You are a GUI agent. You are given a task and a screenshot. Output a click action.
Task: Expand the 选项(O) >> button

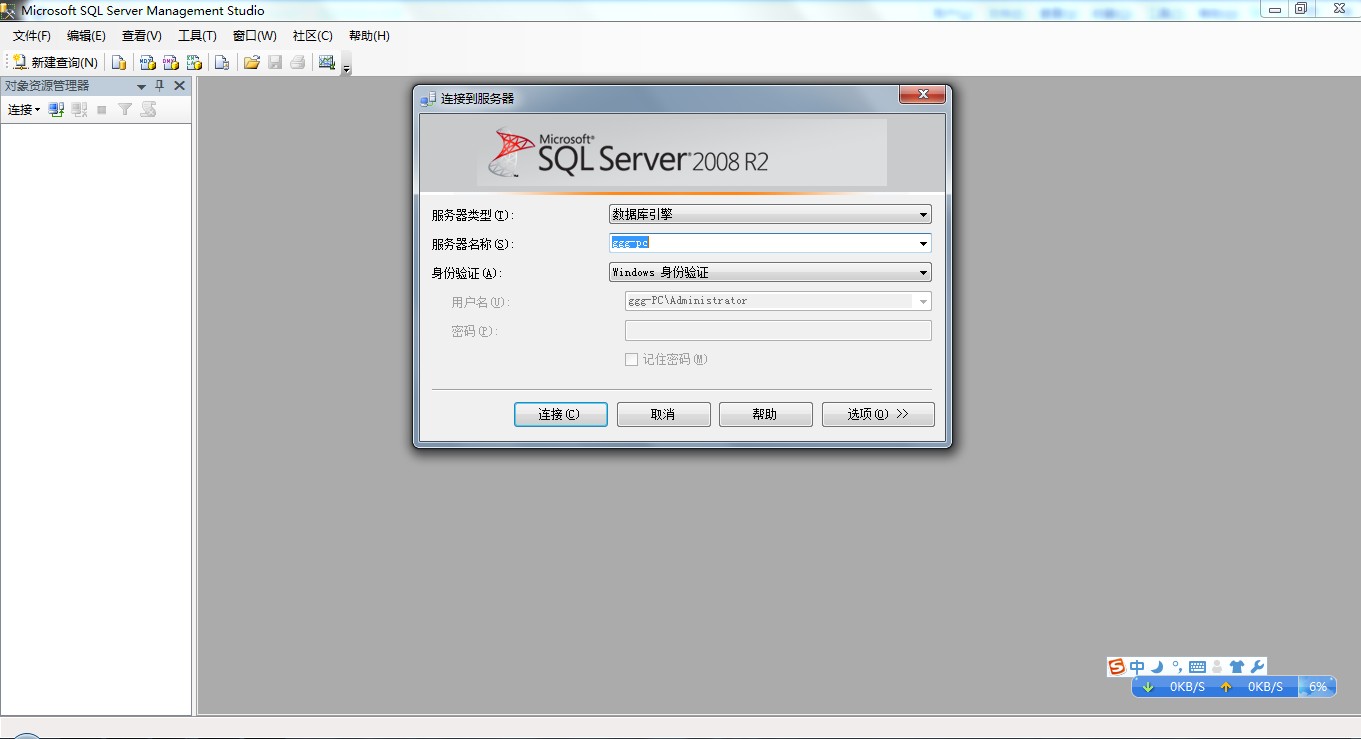(878, 414)
